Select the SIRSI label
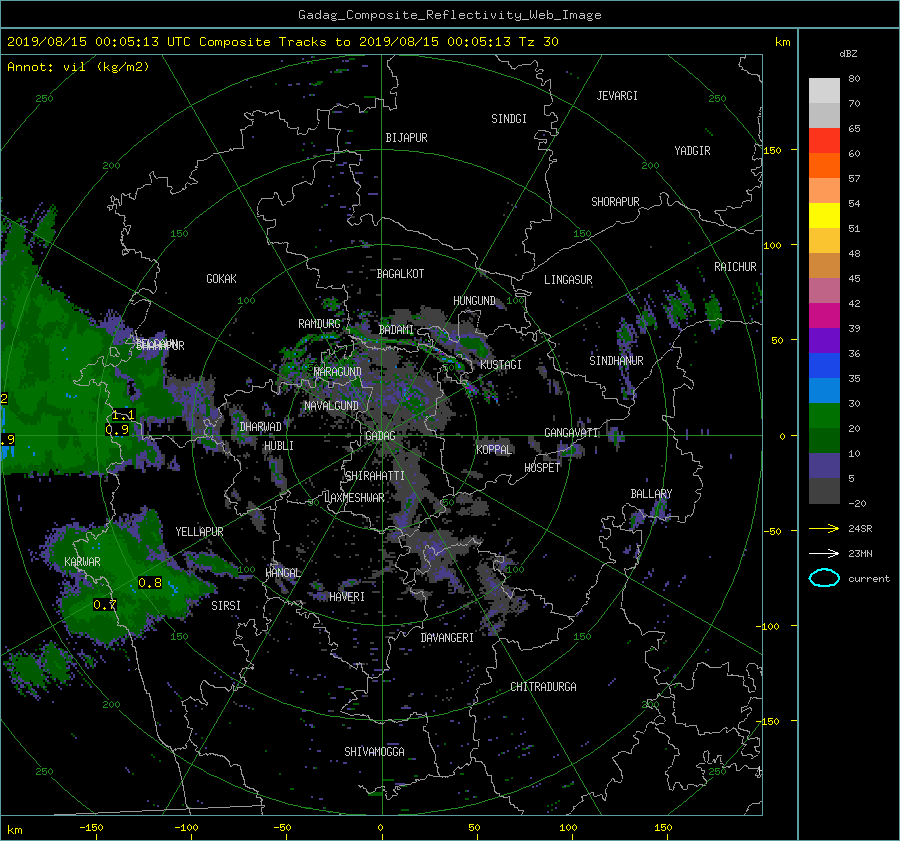The width and height of the screenshot is (900, 841). tap(226, 606)
